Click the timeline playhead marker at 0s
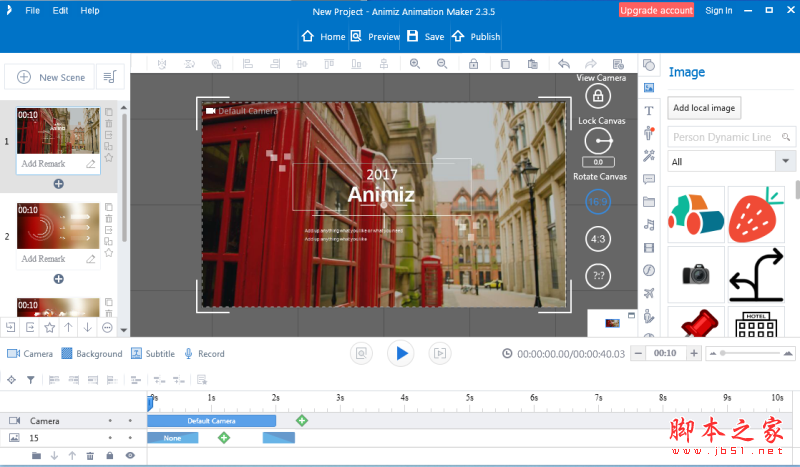Image resolution: width=800 pixels, height=467 pixels. [151, 403]
